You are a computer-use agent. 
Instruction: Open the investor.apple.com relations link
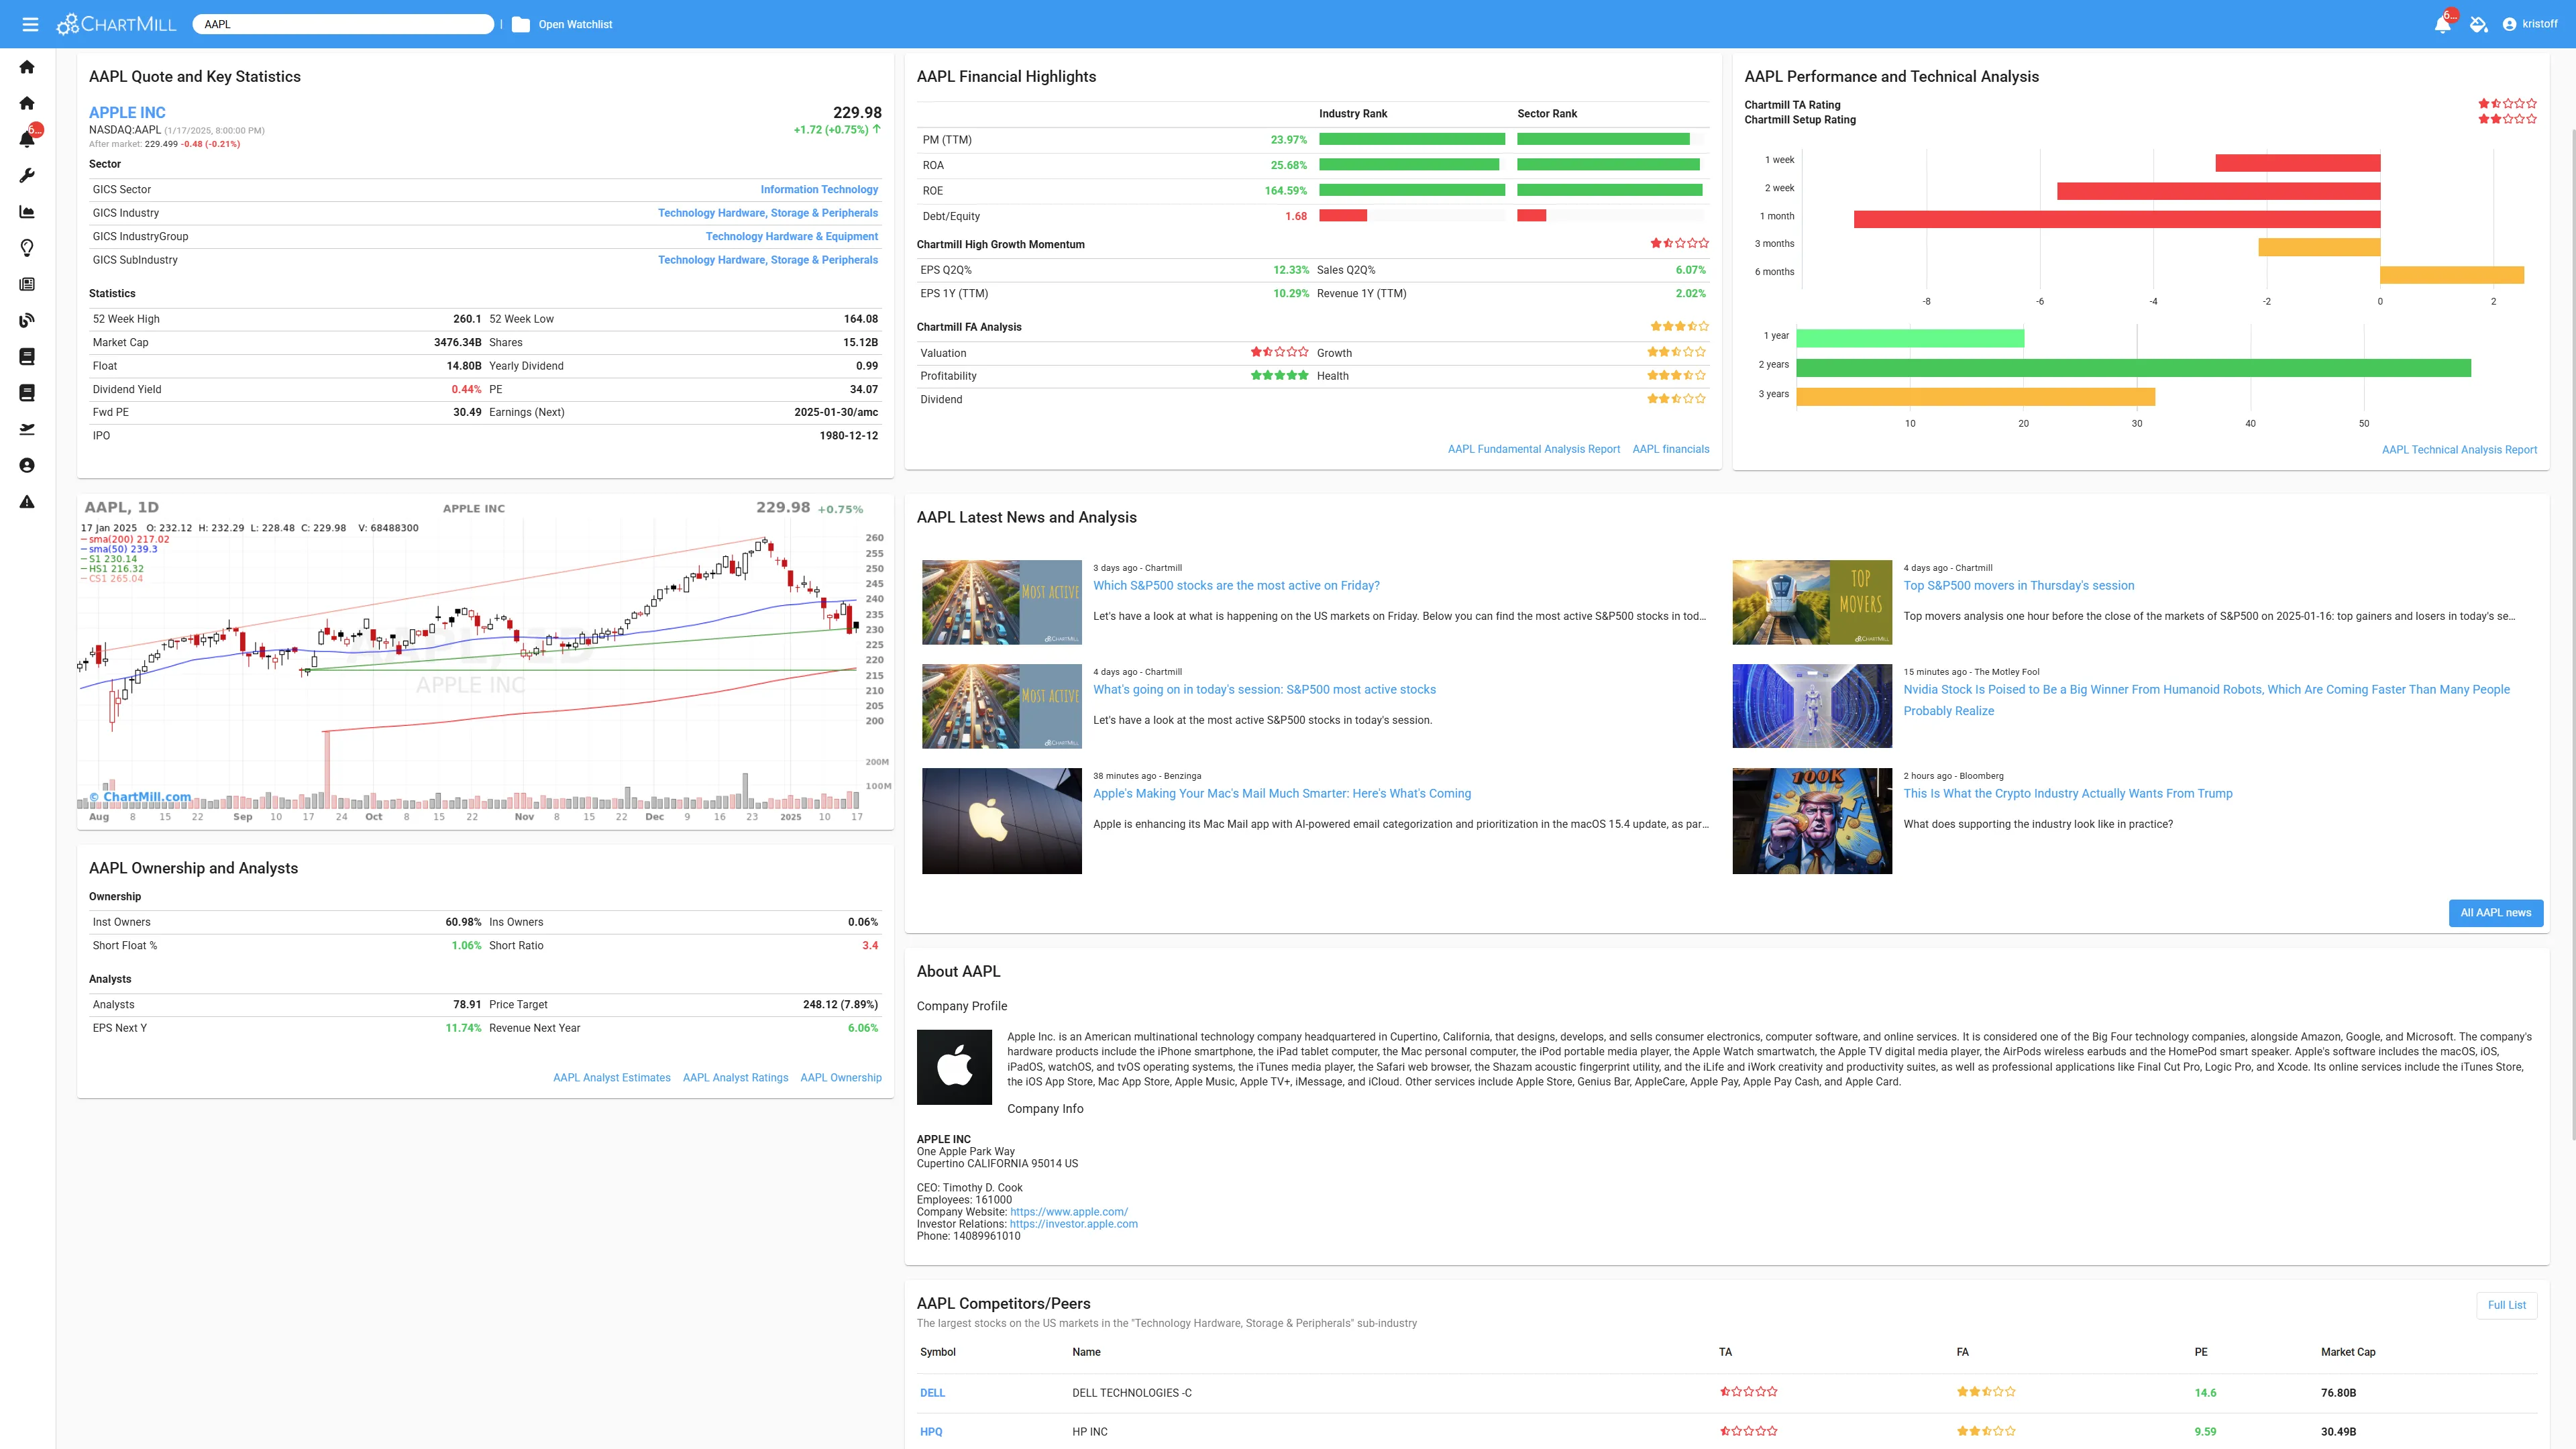click(x=1073, y=1224)
